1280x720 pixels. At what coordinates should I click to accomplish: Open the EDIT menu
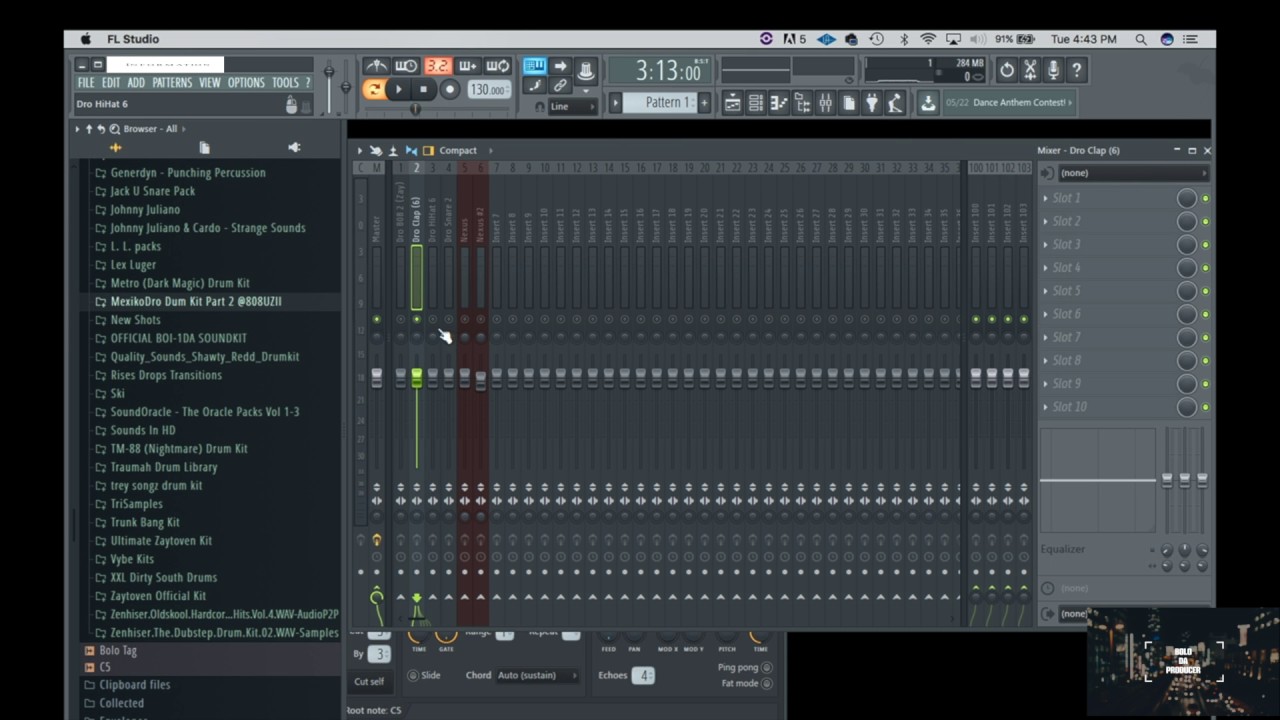tap(111, 83)
